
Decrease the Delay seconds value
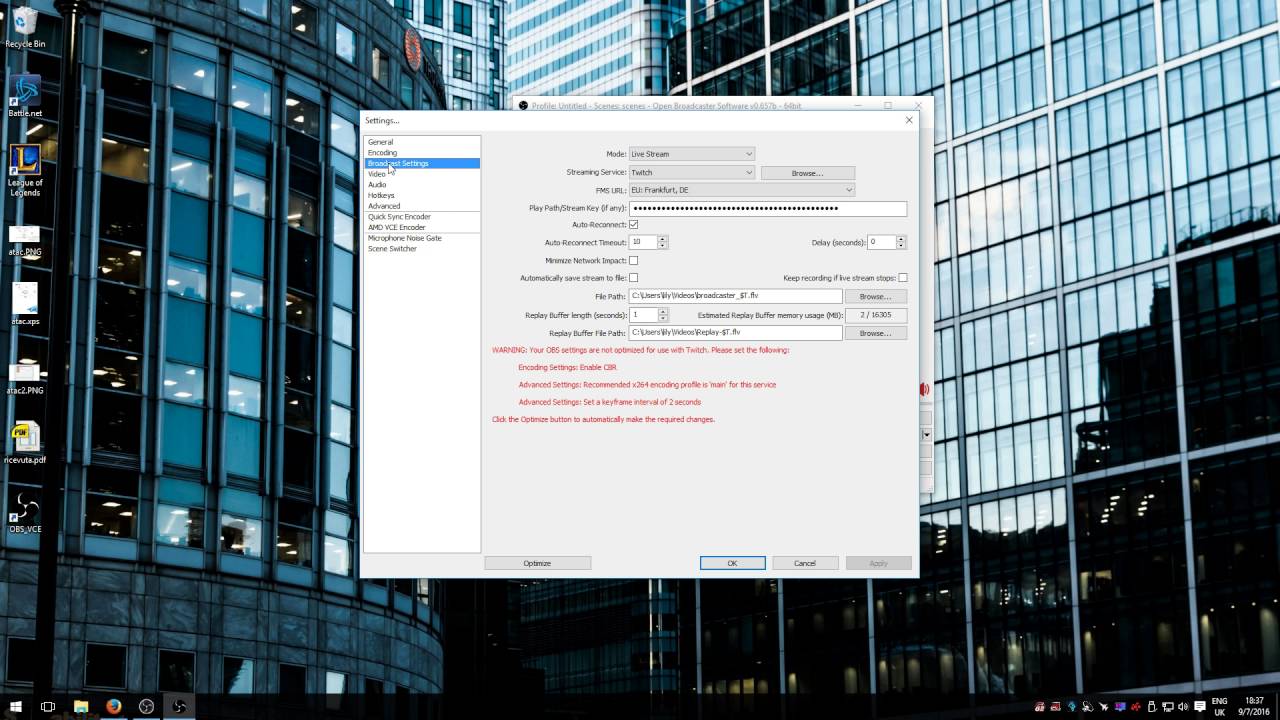point(901,245)
